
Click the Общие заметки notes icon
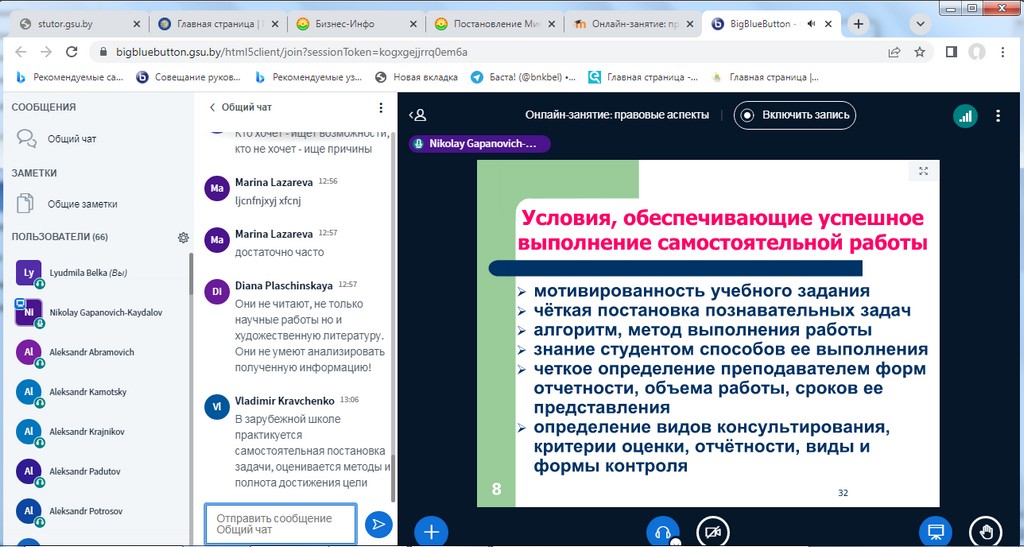pyautogui.click(x=27, y=204)
